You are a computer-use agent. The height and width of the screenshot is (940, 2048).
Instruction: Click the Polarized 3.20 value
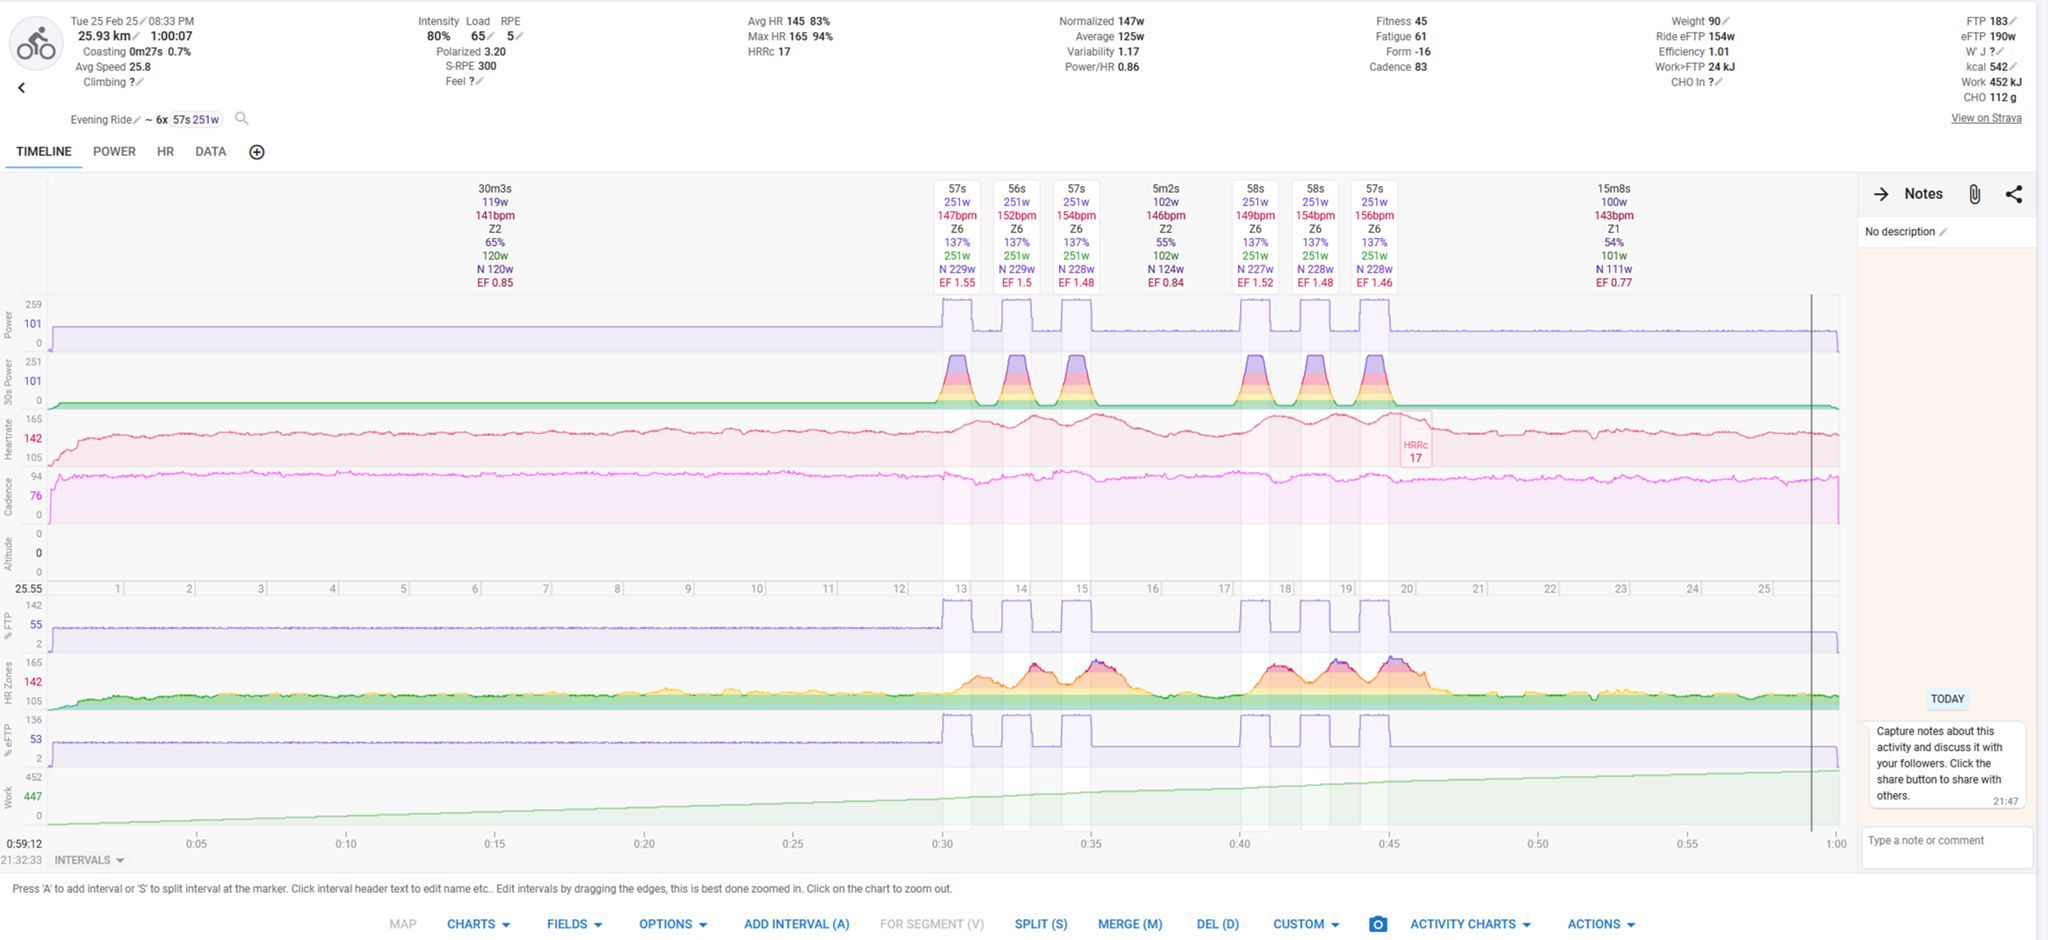(x=471, y=51)
